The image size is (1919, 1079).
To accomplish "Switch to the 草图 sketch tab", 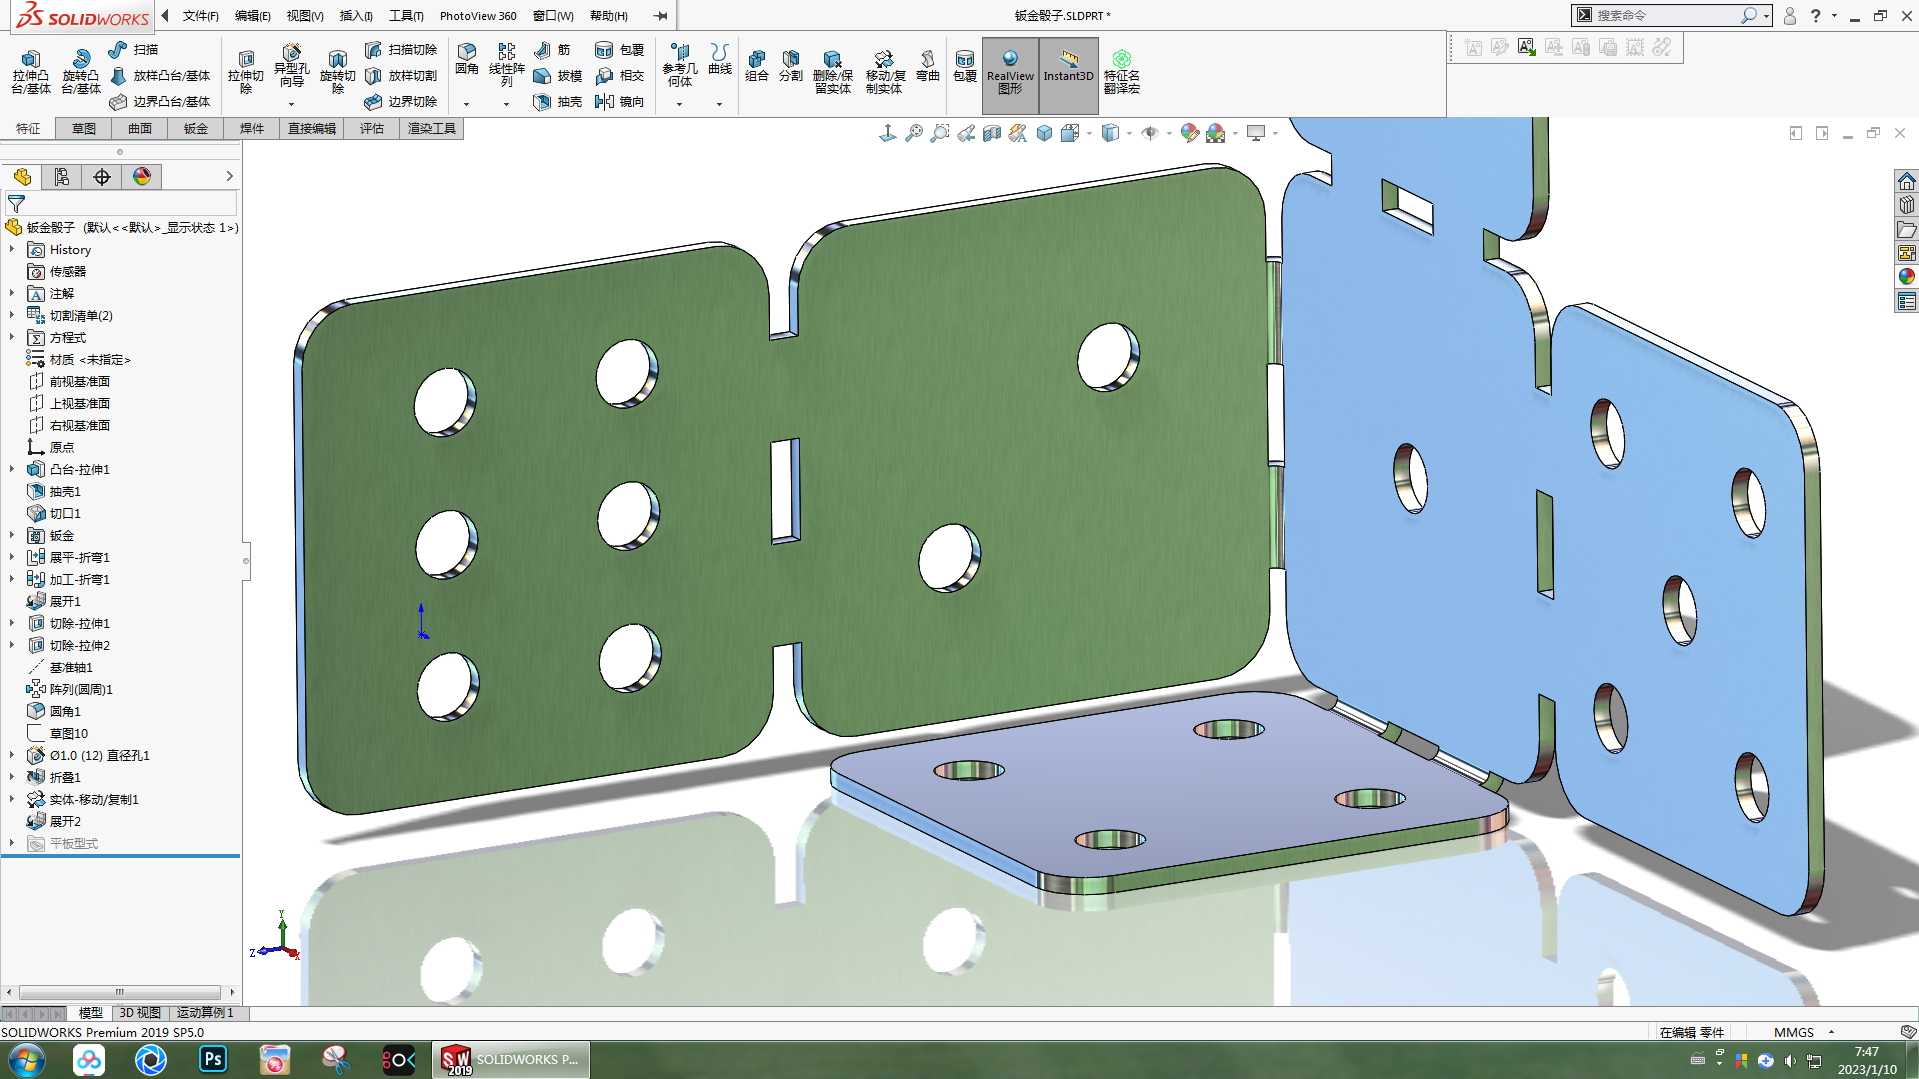I will tap(84, 128).
